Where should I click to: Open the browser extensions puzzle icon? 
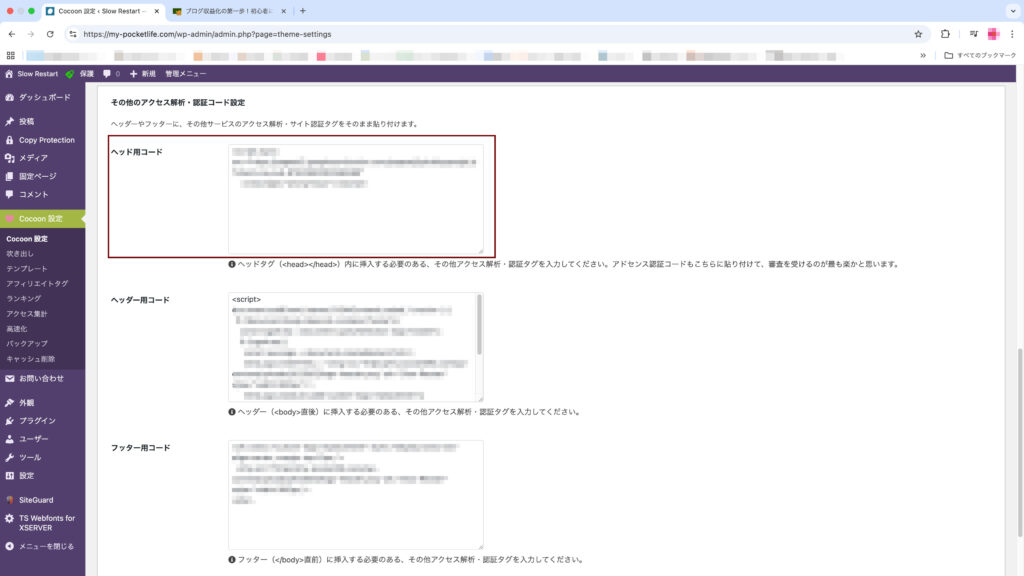pos(945,34)
